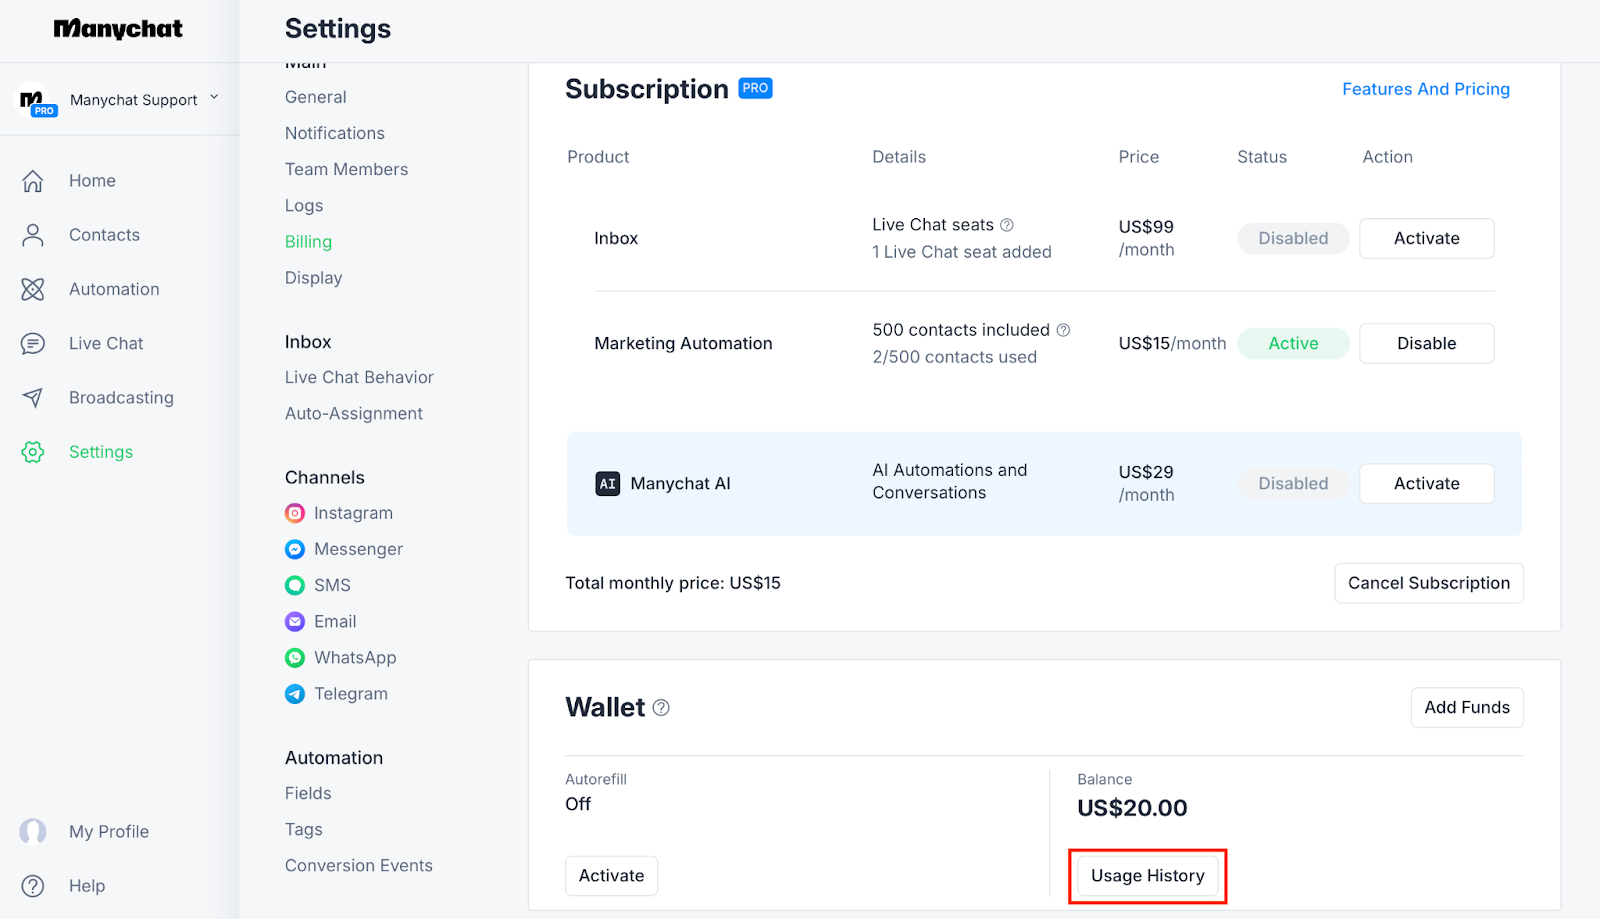The image size is (1600, 919).
Task: Activate the Manychat AI add-on
Action: [1426, 483]
